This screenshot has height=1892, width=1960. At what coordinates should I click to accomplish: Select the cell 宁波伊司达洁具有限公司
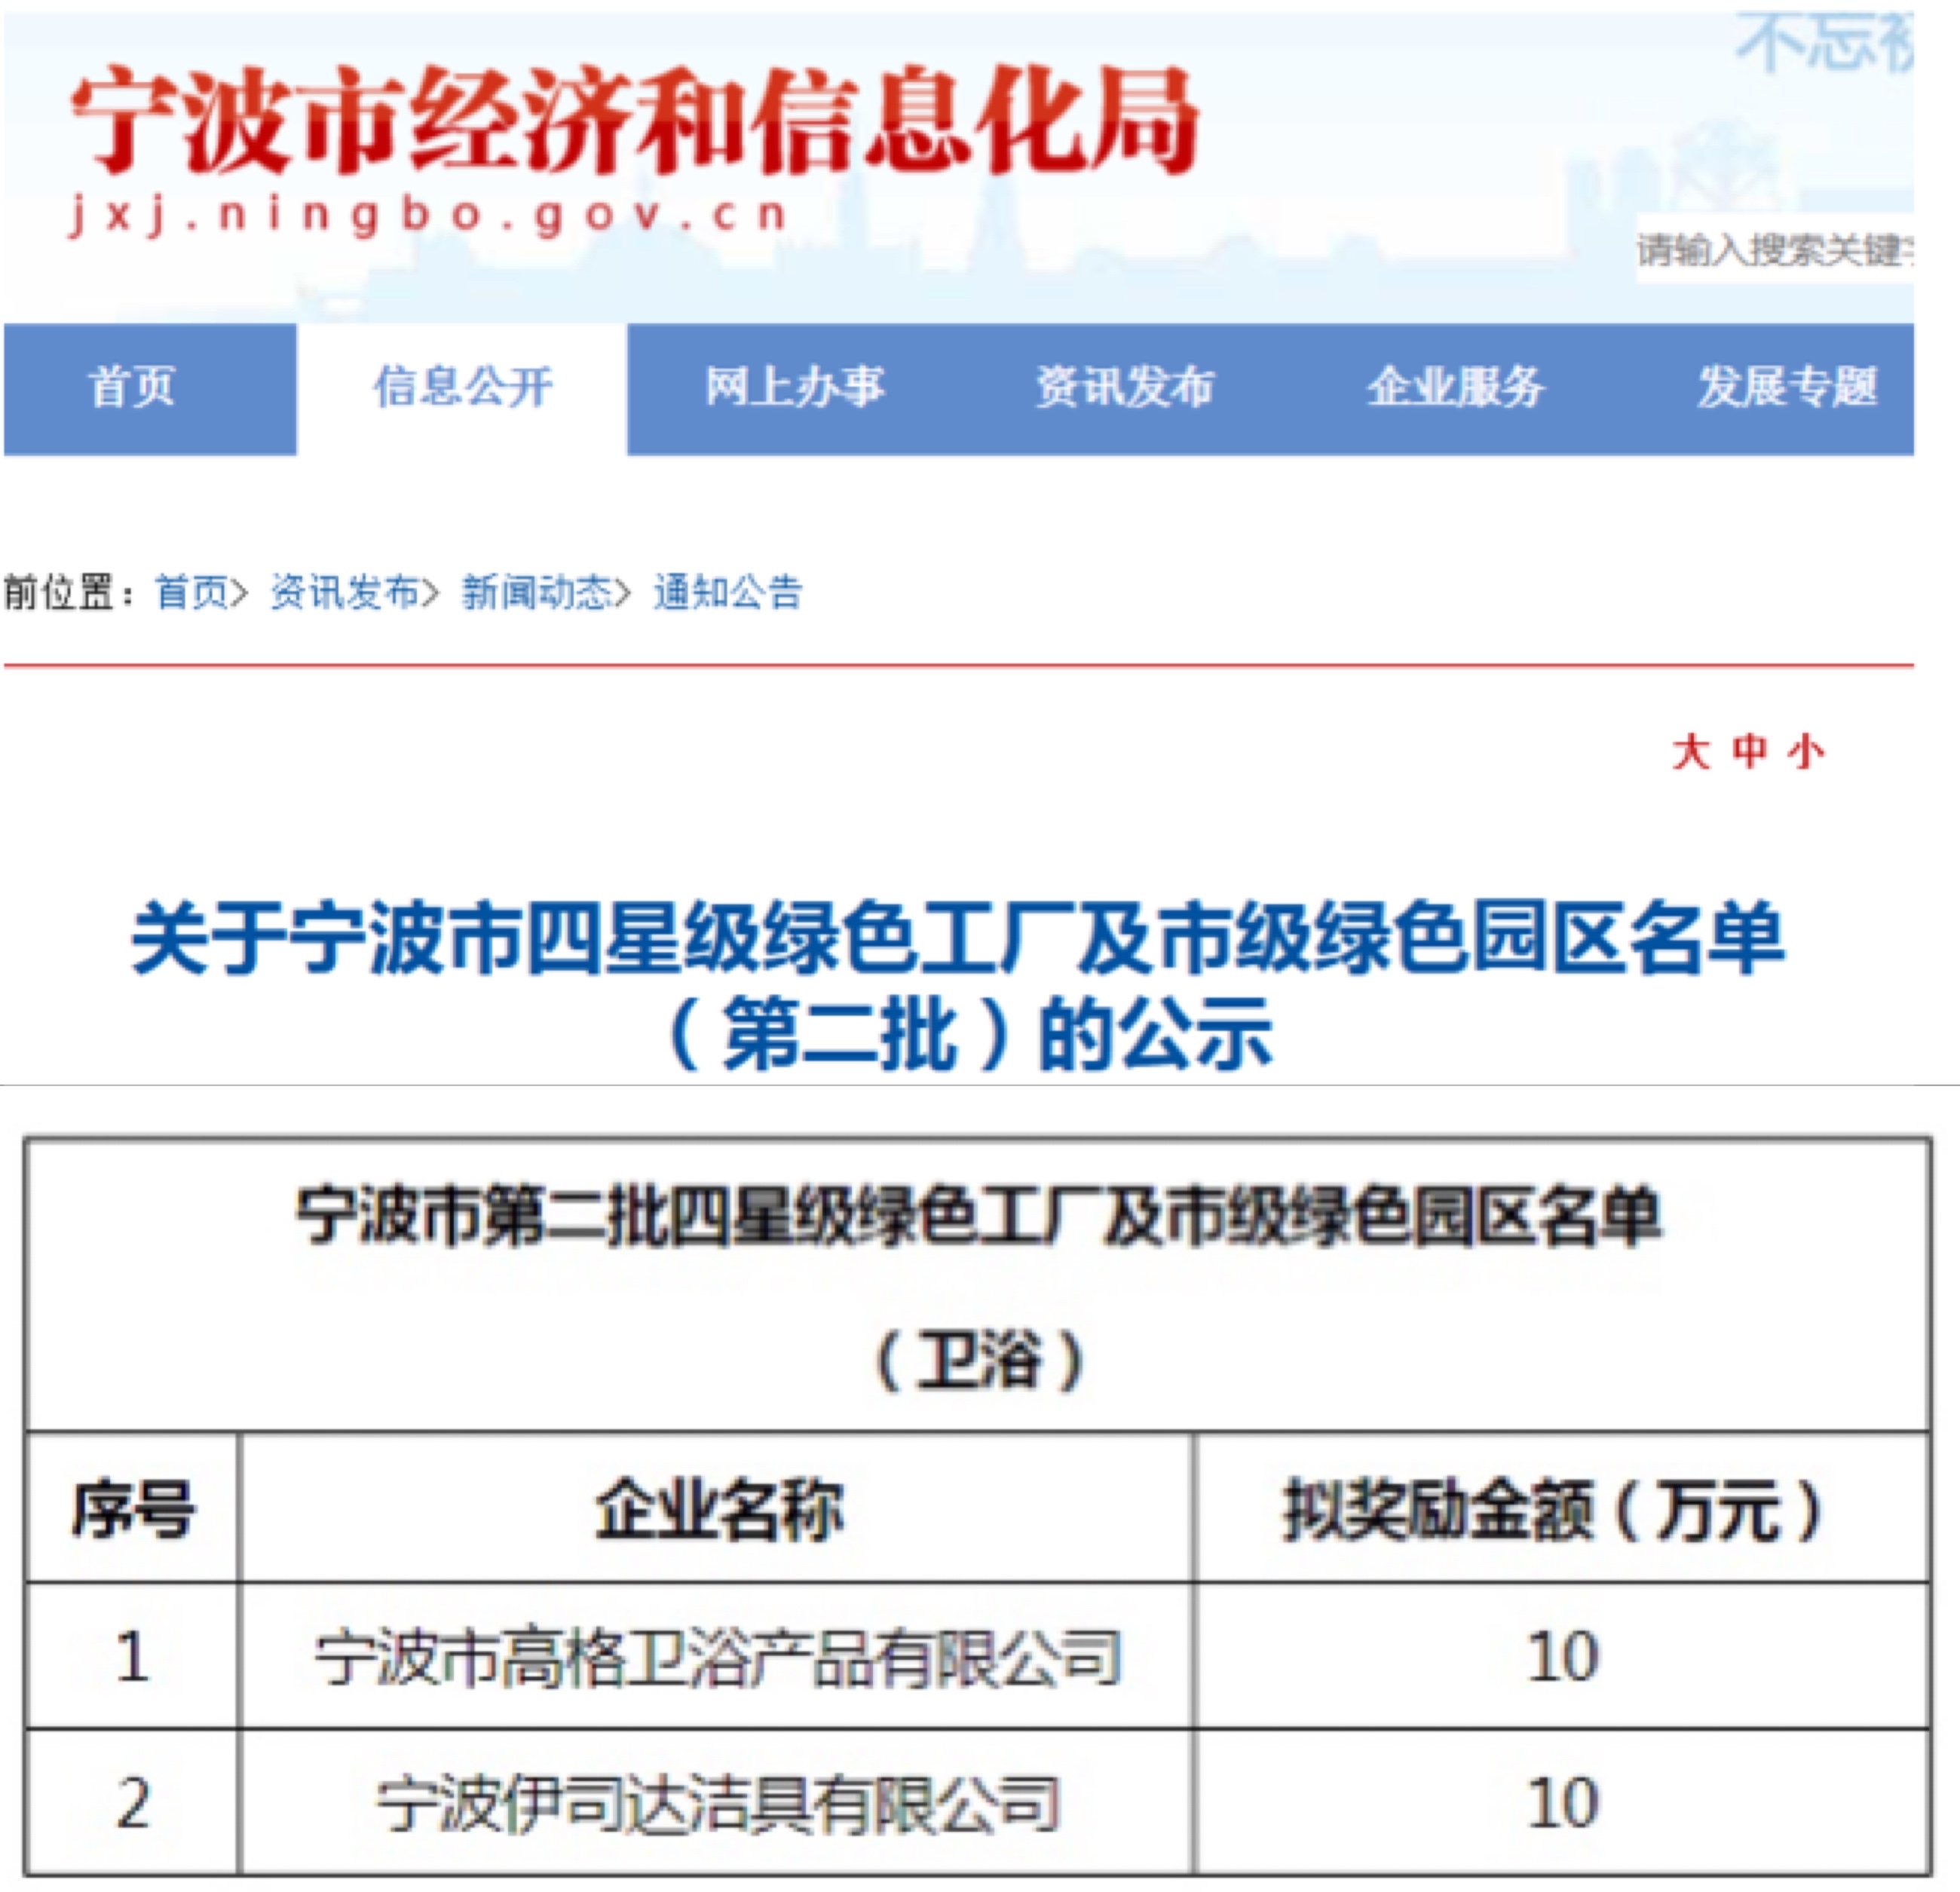718,1803
